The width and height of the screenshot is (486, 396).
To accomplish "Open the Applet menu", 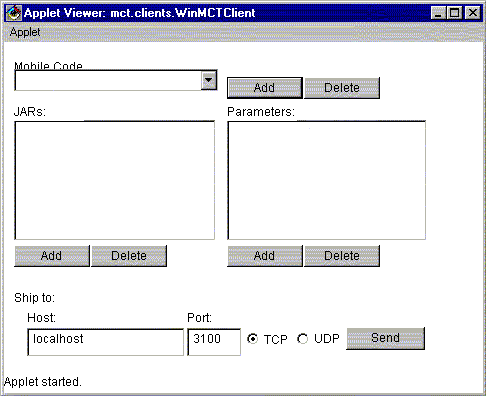I will (25, 32).
